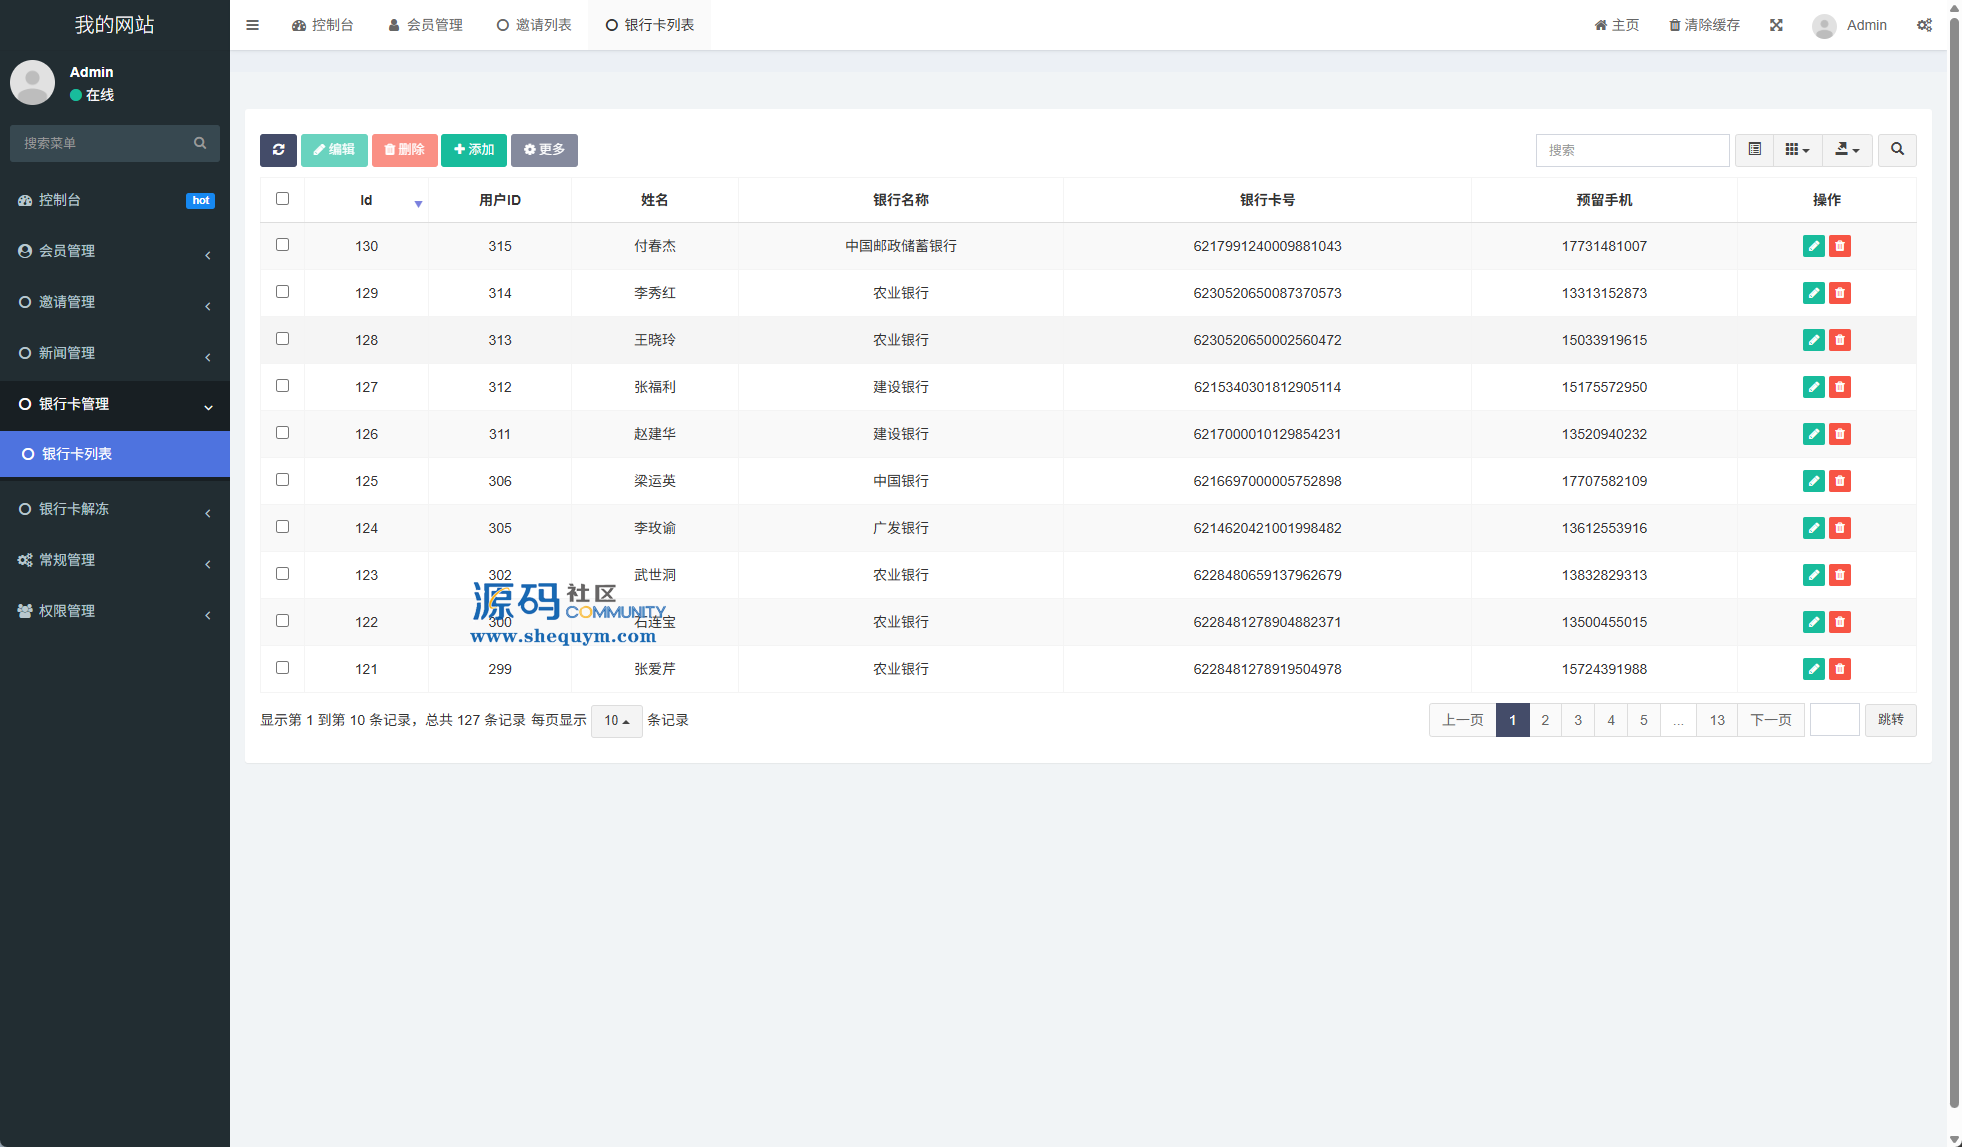Click the magnifier search button beside the export icon
The height and width of the screenshot is (1147, 1962).
coord(1897,150)
